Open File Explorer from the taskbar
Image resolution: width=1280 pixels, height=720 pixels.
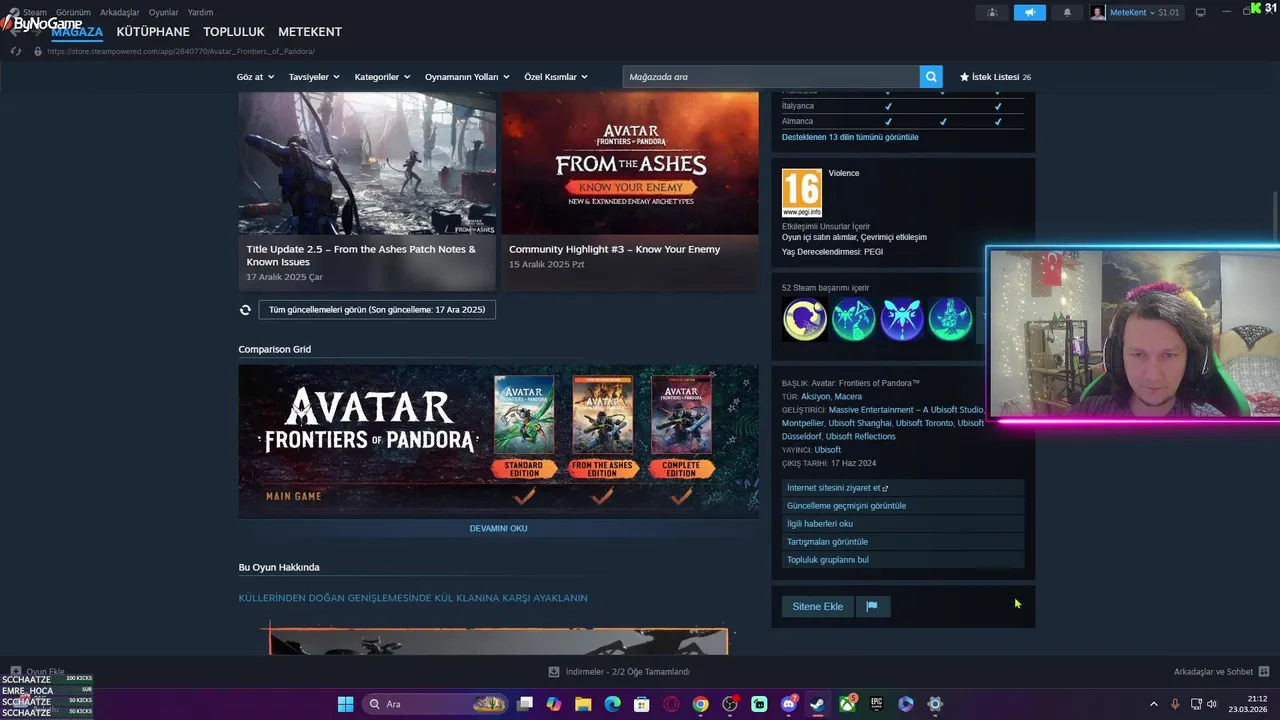[583, 704]
